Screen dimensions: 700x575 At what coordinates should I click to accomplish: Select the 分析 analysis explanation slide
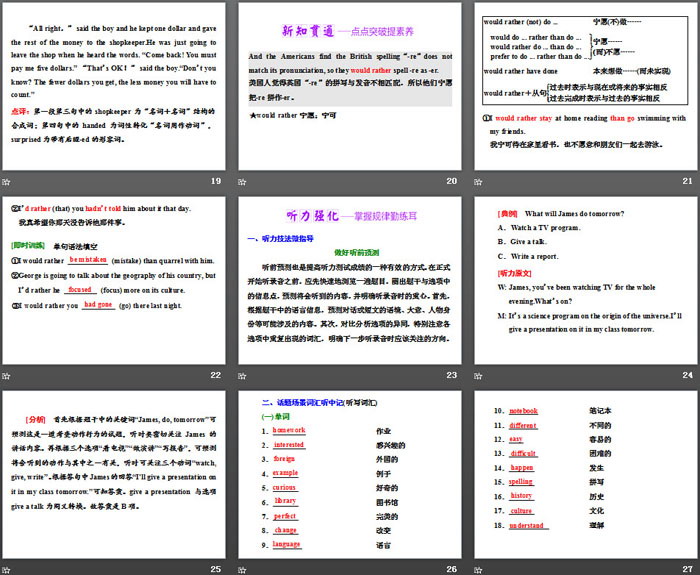pyautogui.click(x=114, y=474)
